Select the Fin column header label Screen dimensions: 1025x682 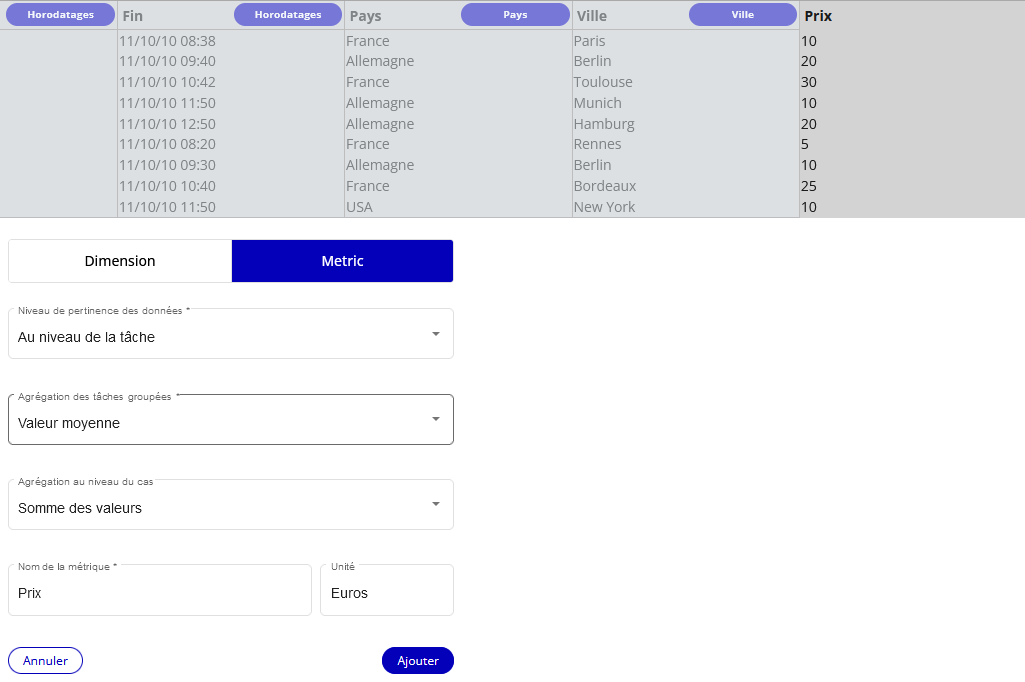point(133,16)
